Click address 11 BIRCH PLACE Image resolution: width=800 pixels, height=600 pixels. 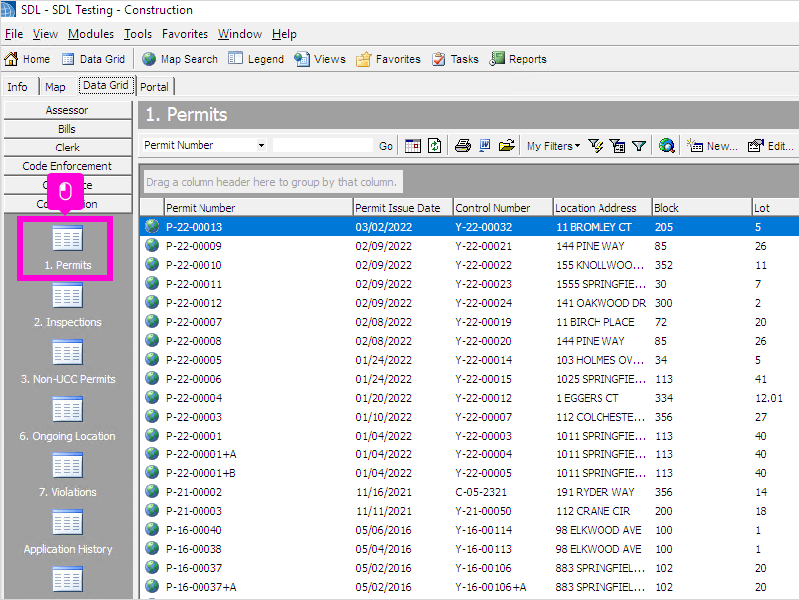tap(595, 322)
